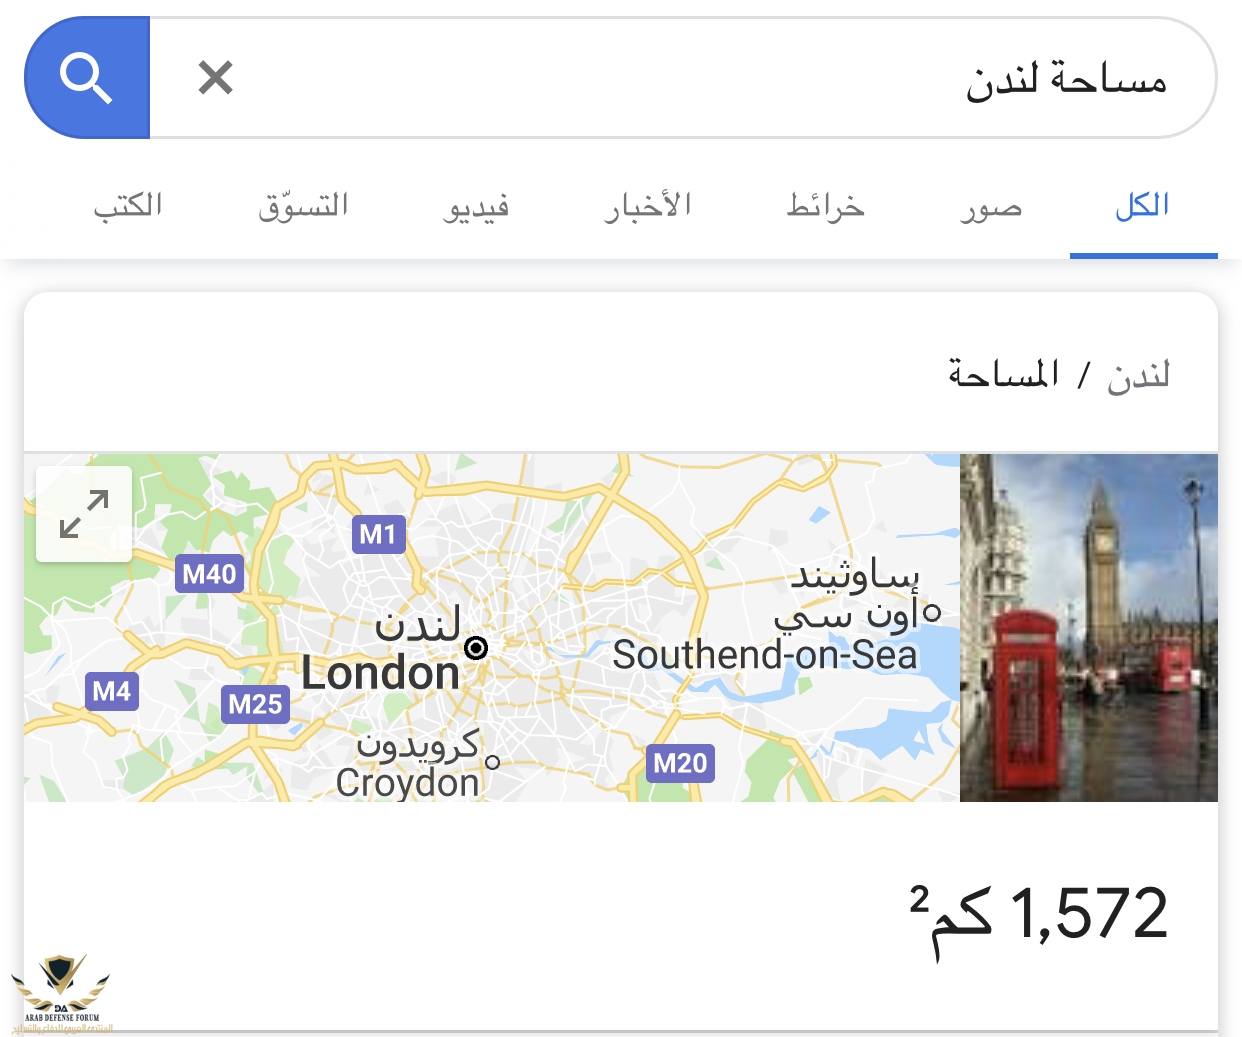
Task: Click the search field containing مساحة لندن
Action: click(700, 78)
